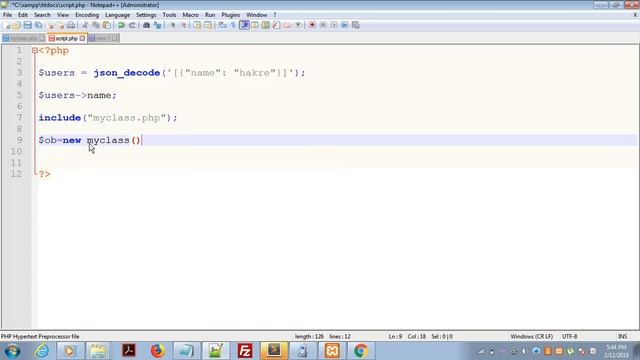Close the current document via toolbar Close icon
Viewport: 640px width, 360px height.
[51, 25]
